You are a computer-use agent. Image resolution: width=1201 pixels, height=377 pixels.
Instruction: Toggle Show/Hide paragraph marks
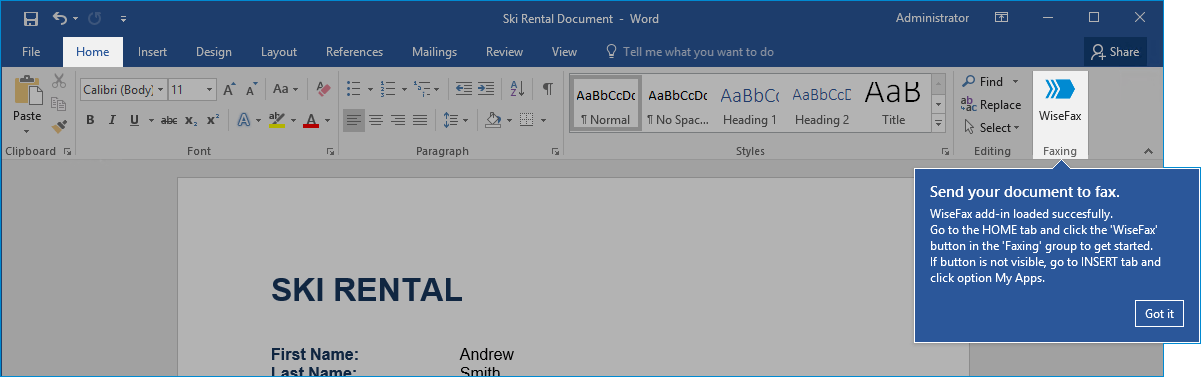[x=547, y=89]
